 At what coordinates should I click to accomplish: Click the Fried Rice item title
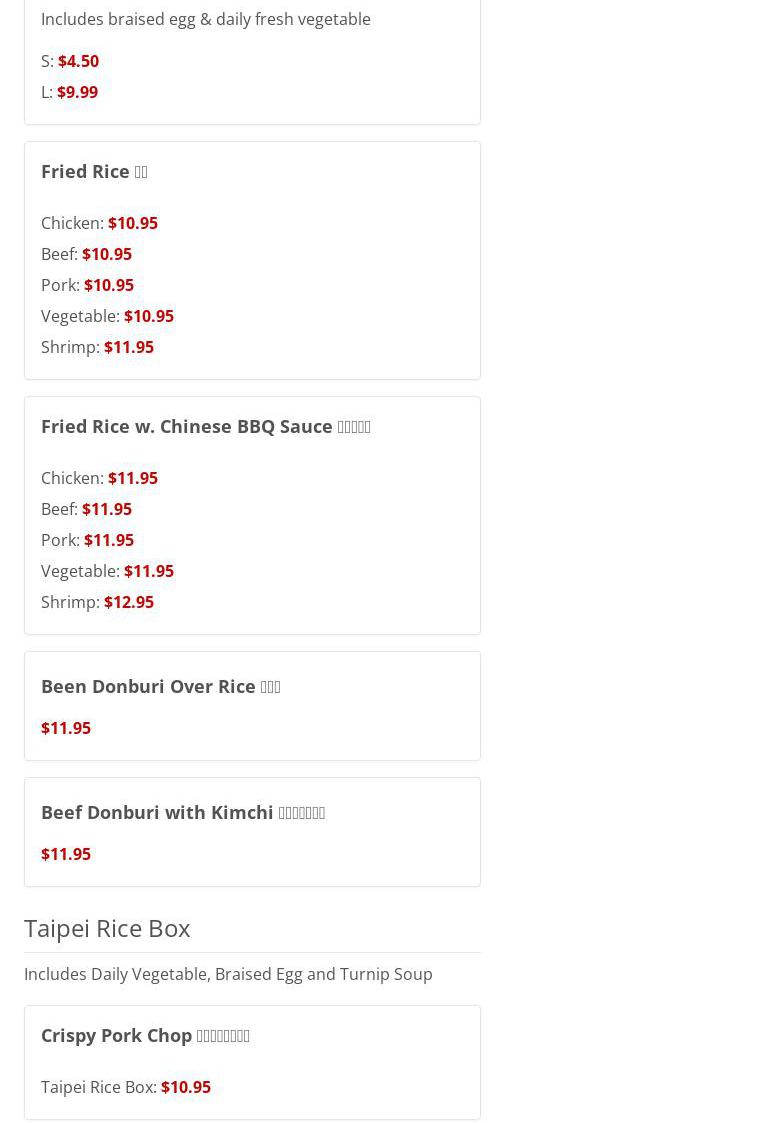click(94, 171)
